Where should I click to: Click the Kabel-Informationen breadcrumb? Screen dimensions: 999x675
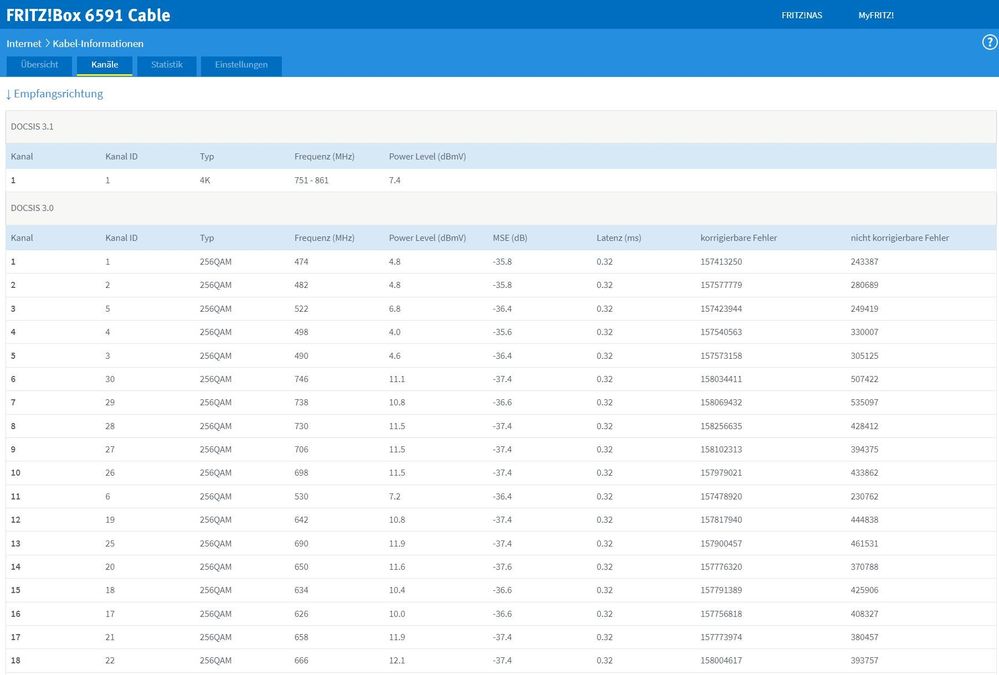click(x=98, y=44)
